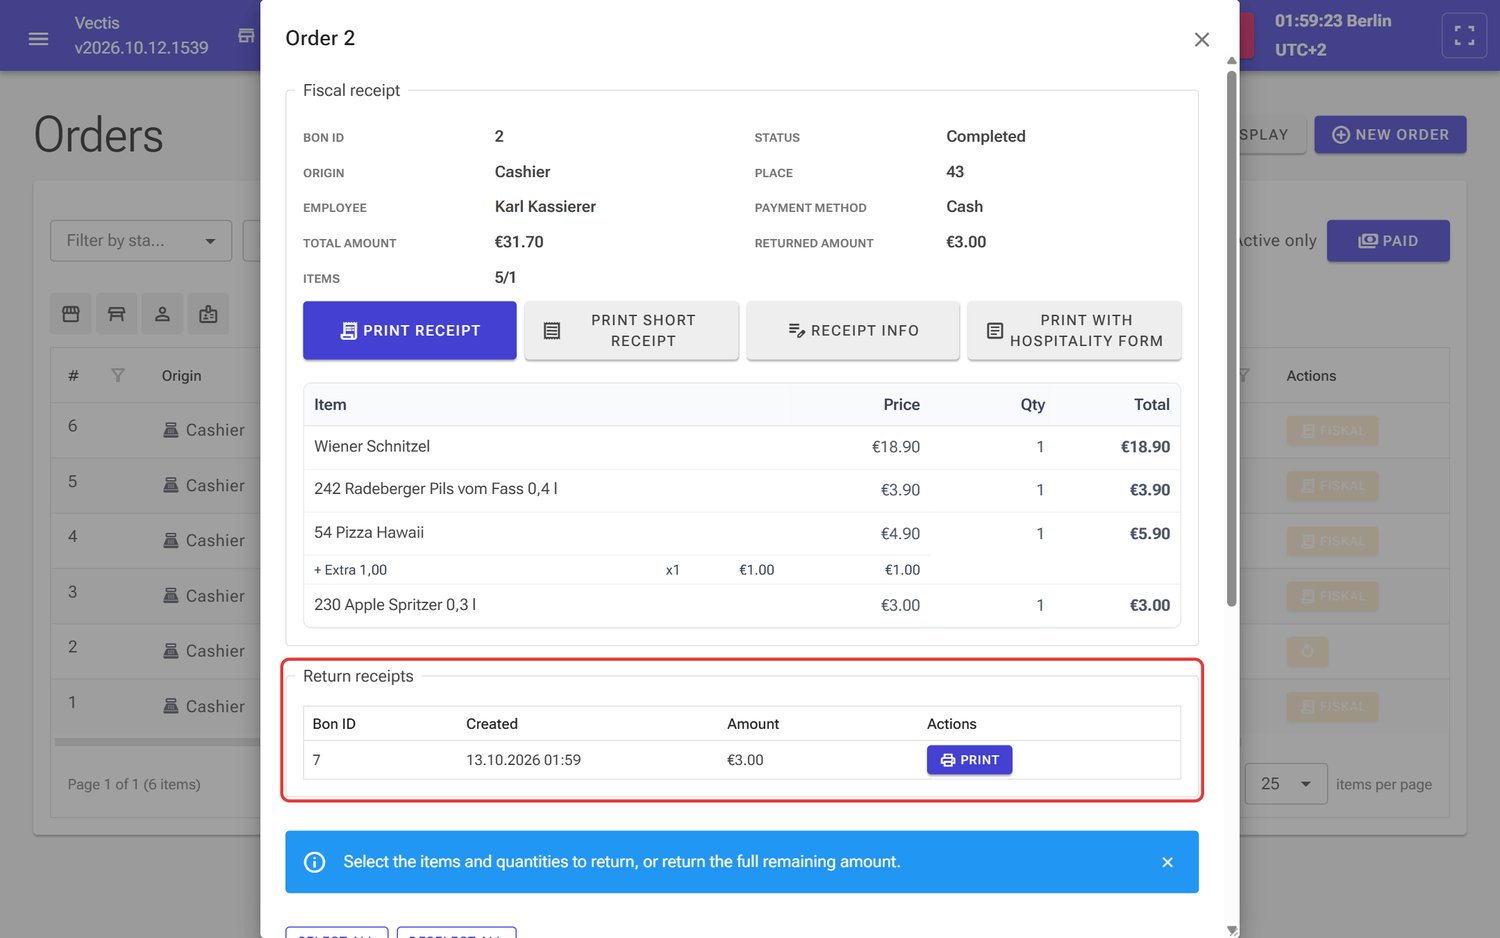Click the Vectis version label
1500x938 pixels.
pyautogui.click(x=141, y=36)
